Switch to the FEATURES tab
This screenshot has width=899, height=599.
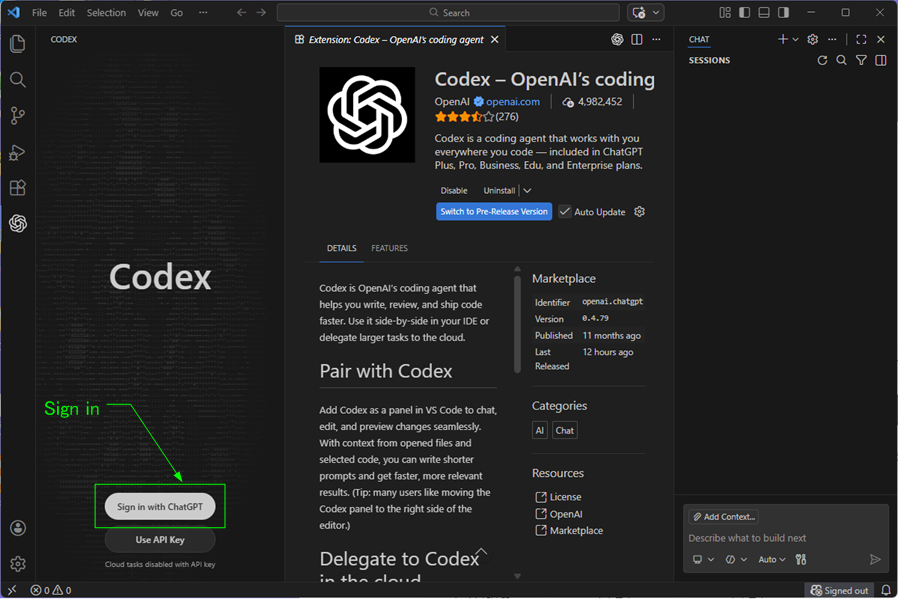[x=389, y=248]
